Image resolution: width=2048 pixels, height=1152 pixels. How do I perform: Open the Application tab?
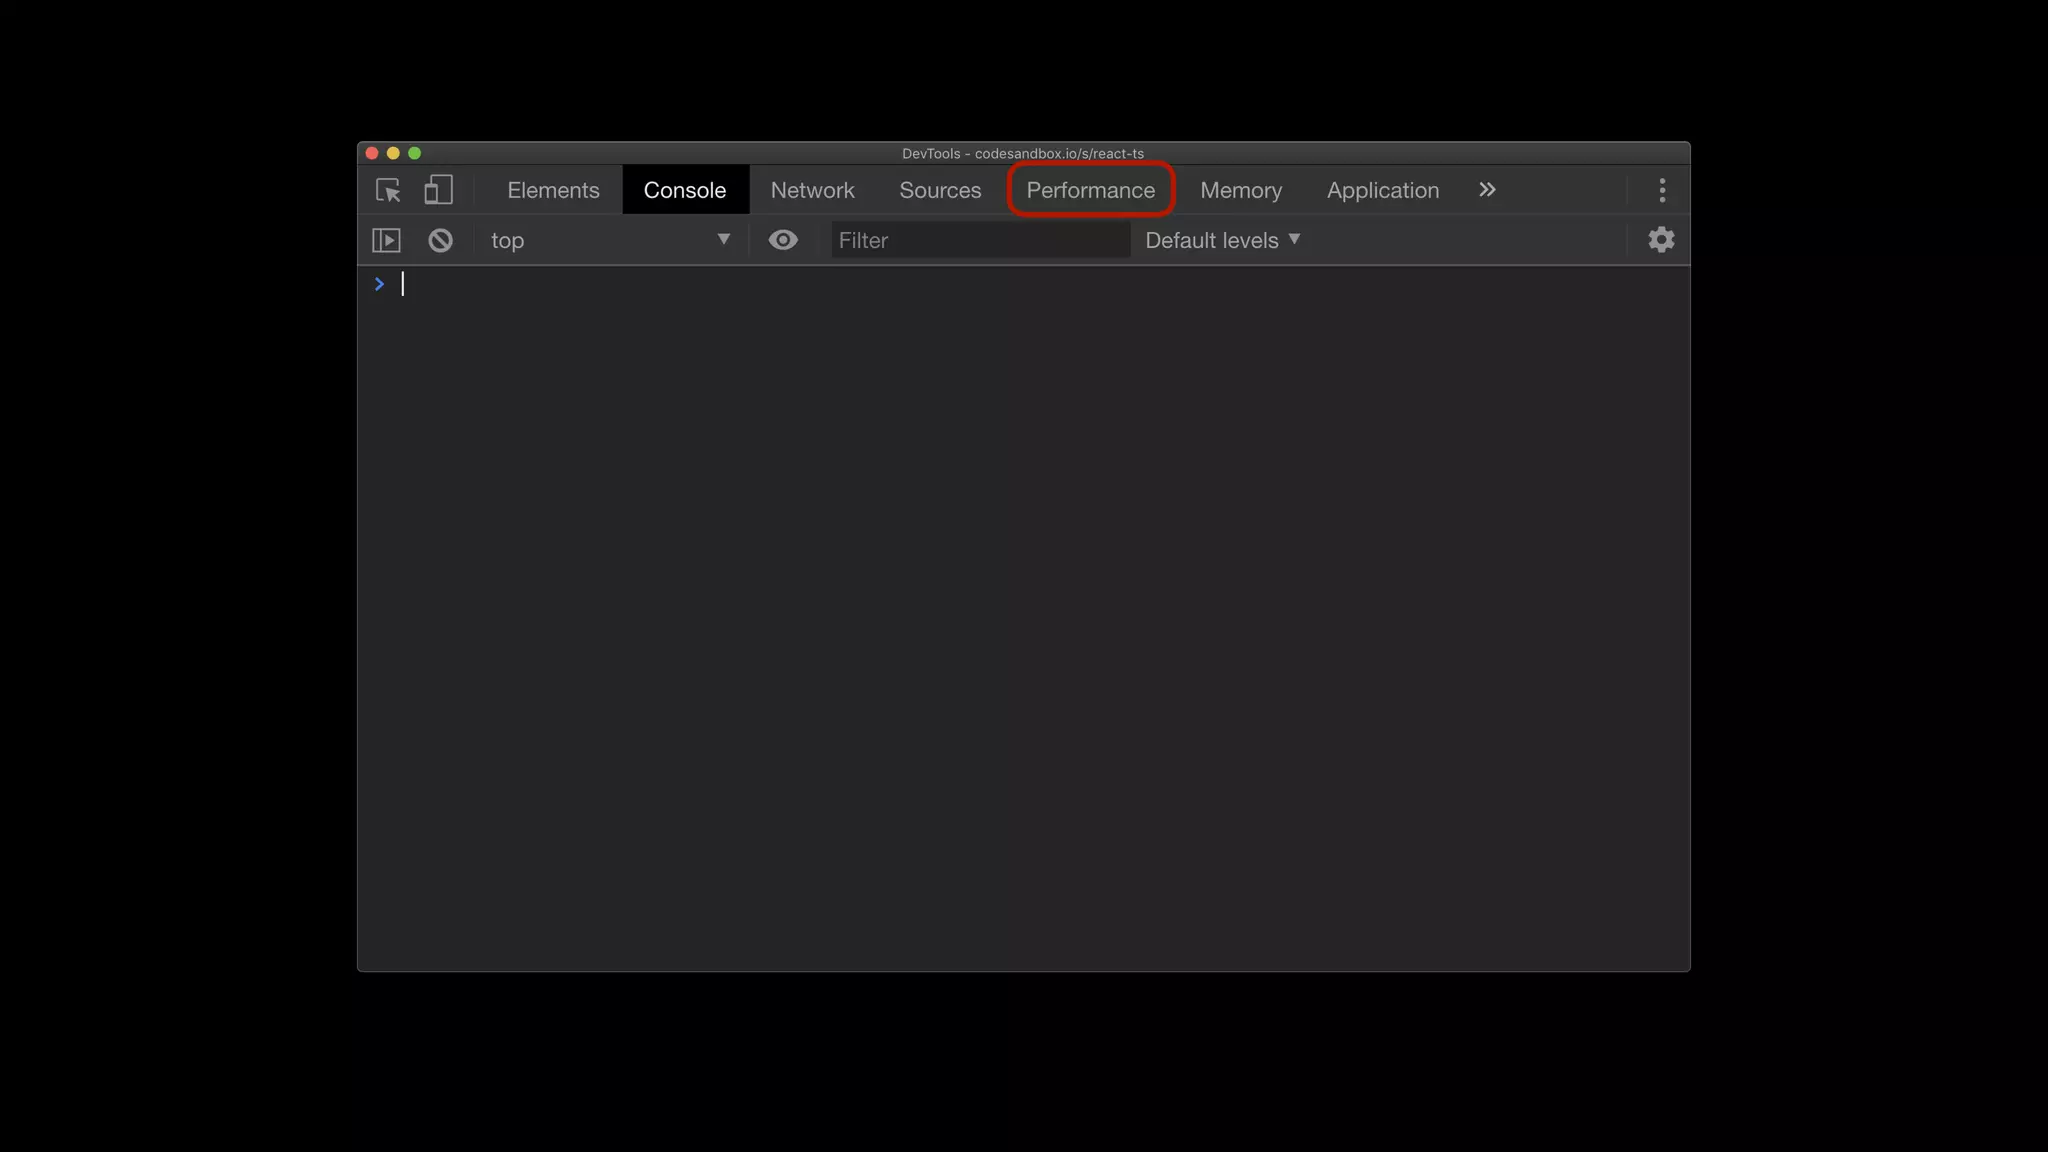pyautogui.click(x=1382, y=190)
